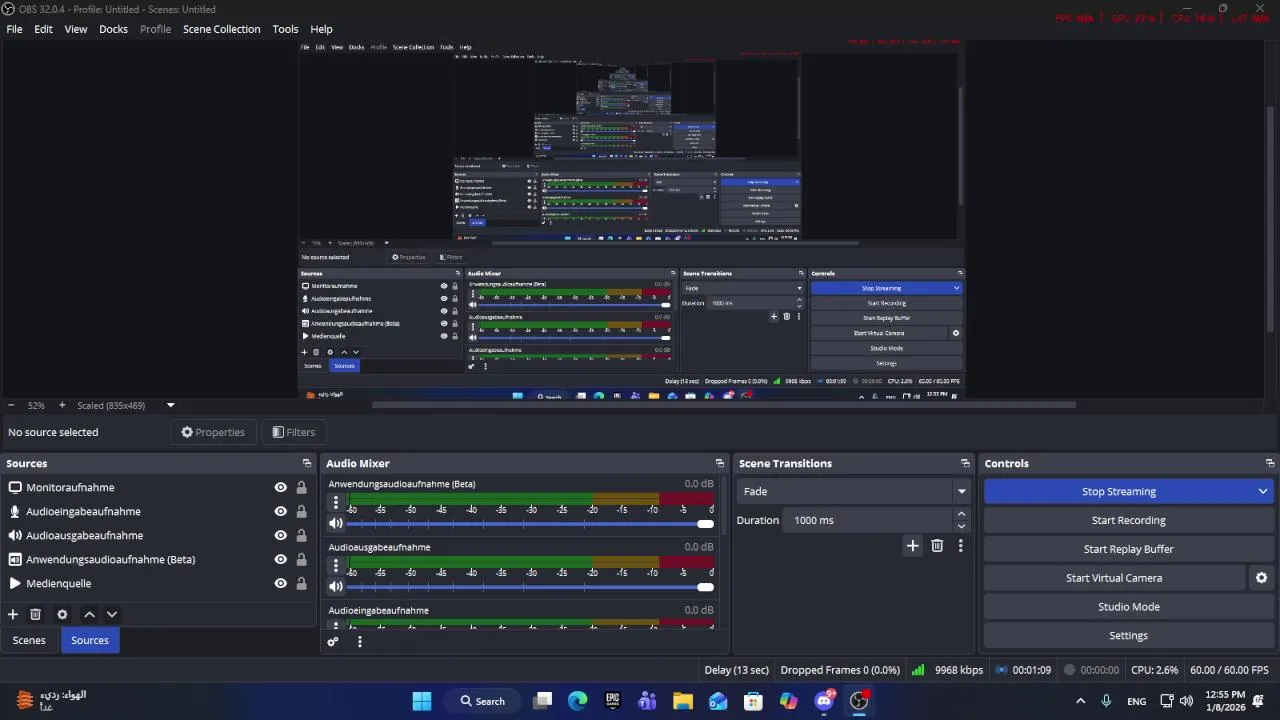The width and height of the screenshot is (1280, 720).
Task: Click Start Recording button
Action: pyautogui.click(x=1128, y=520)
